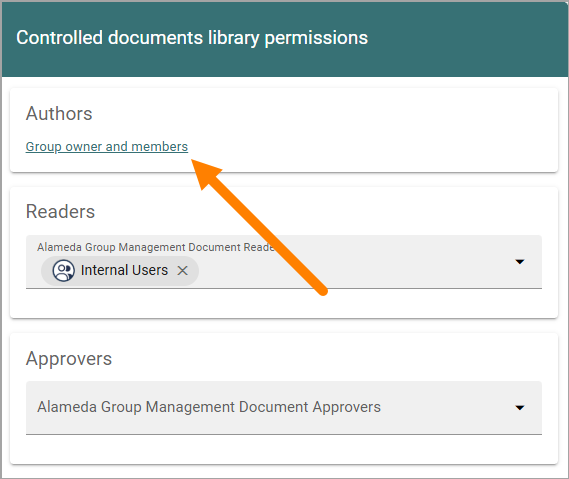This screenshot has height=479, width=569.
Task: Click the Approvers card empty space below field
Action: 284,449
